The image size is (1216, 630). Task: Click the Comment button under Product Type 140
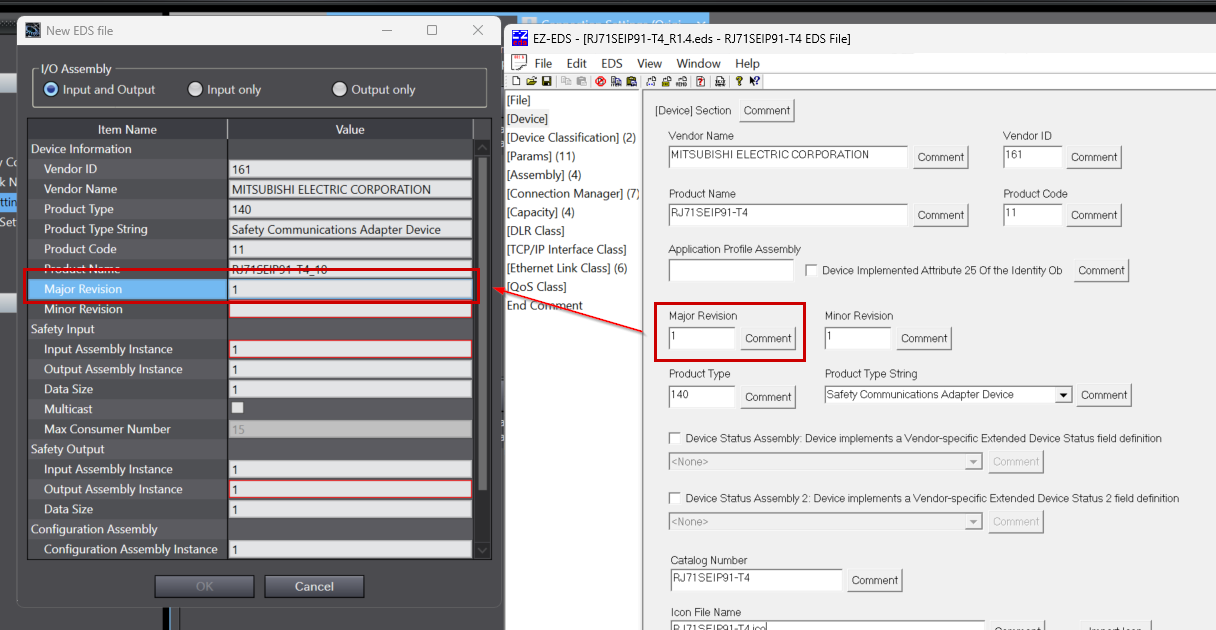coord(768,397)
